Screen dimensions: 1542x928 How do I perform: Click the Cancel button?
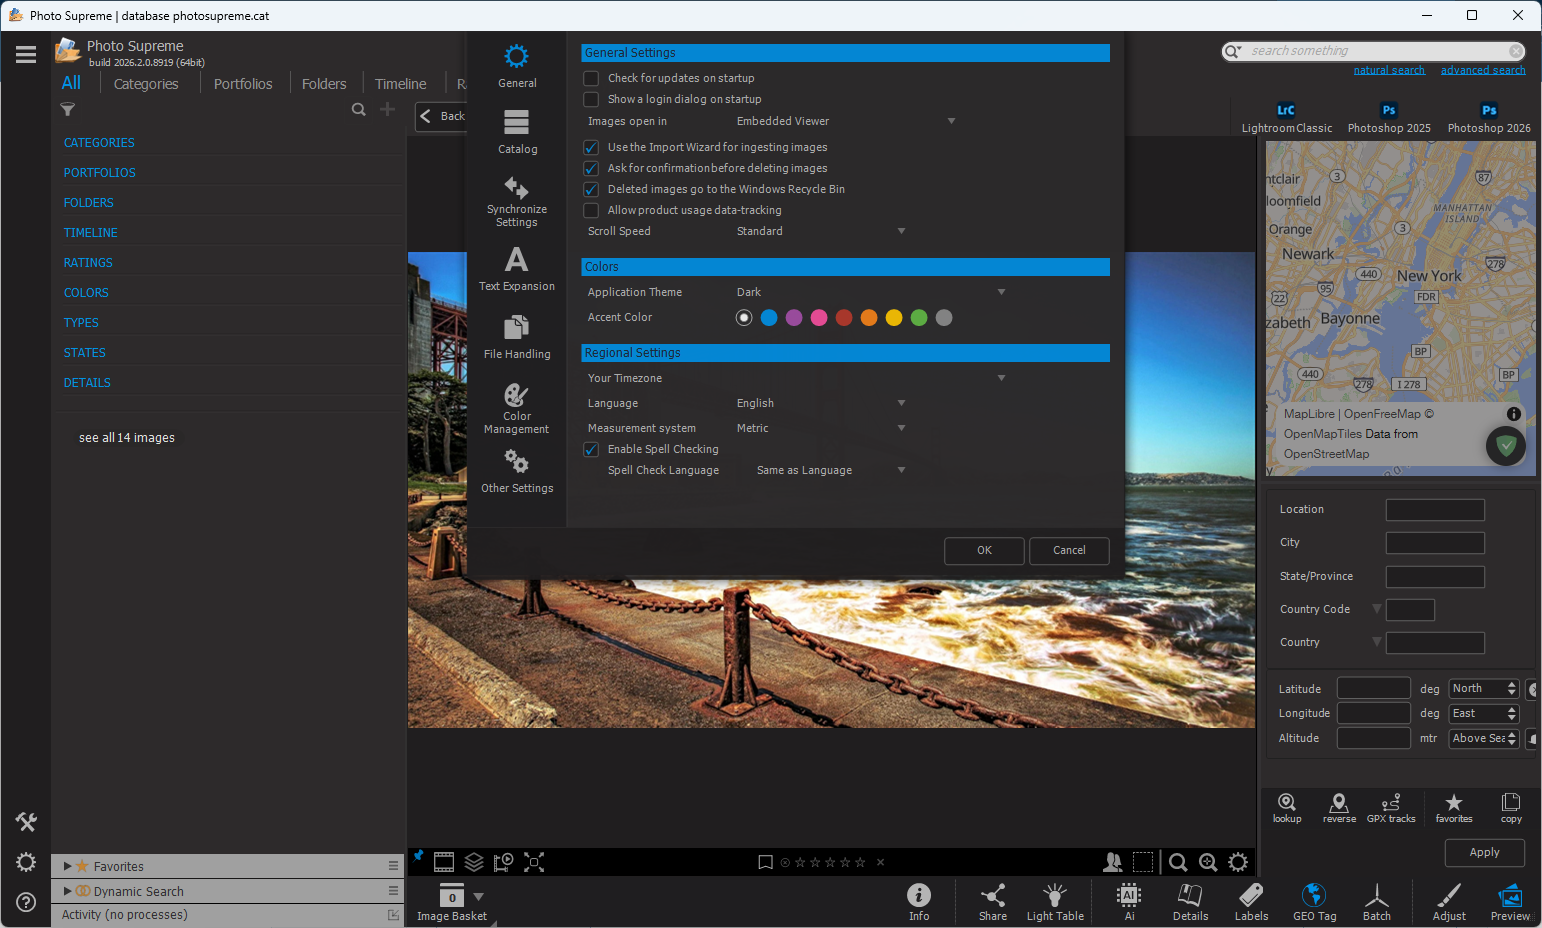(x=1068, y=550)
